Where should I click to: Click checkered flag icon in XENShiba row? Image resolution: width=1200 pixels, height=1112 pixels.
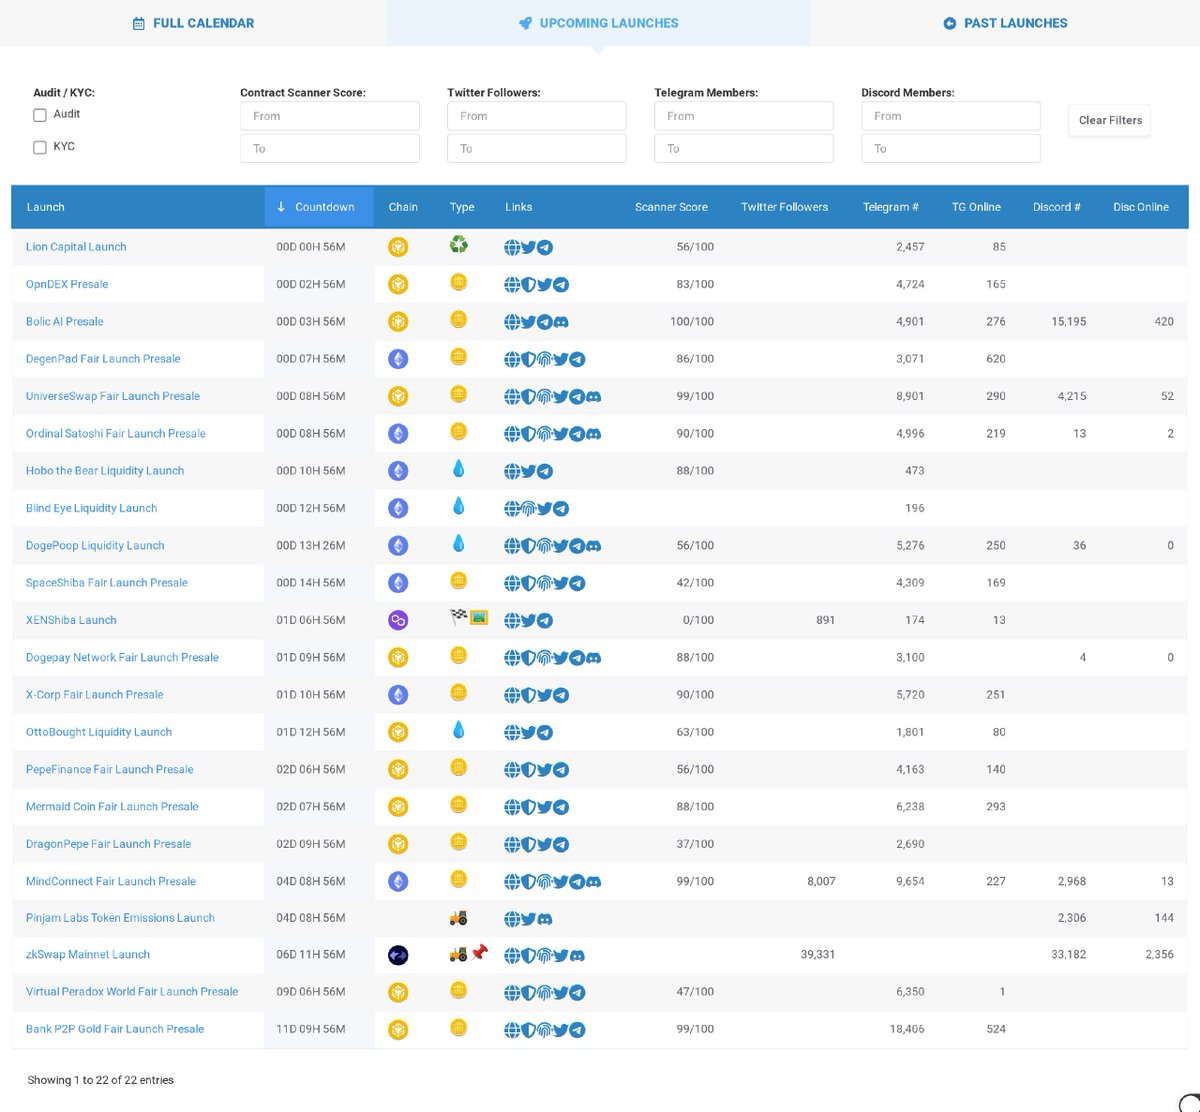click(459, 617)
